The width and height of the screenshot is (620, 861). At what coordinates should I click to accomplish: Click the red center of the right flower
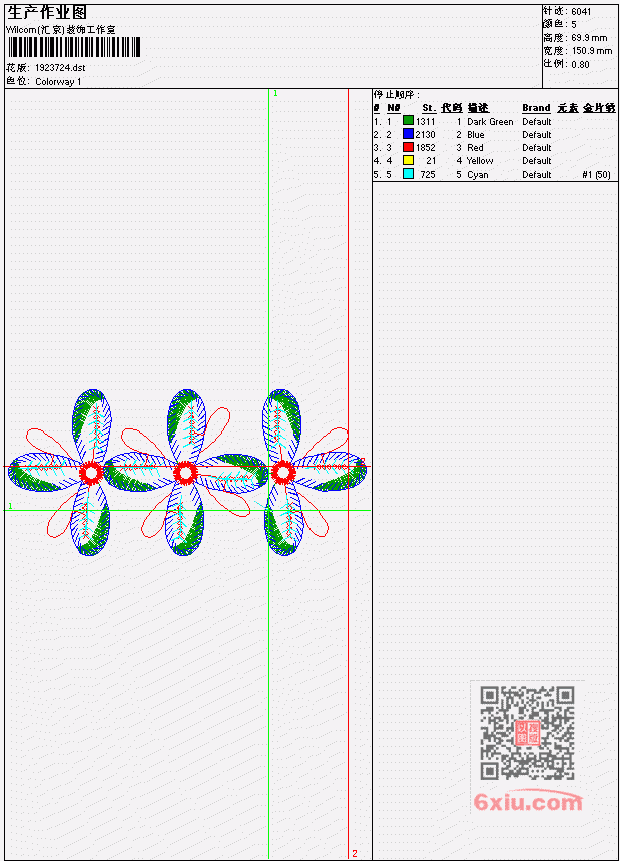tap(283, 472)
